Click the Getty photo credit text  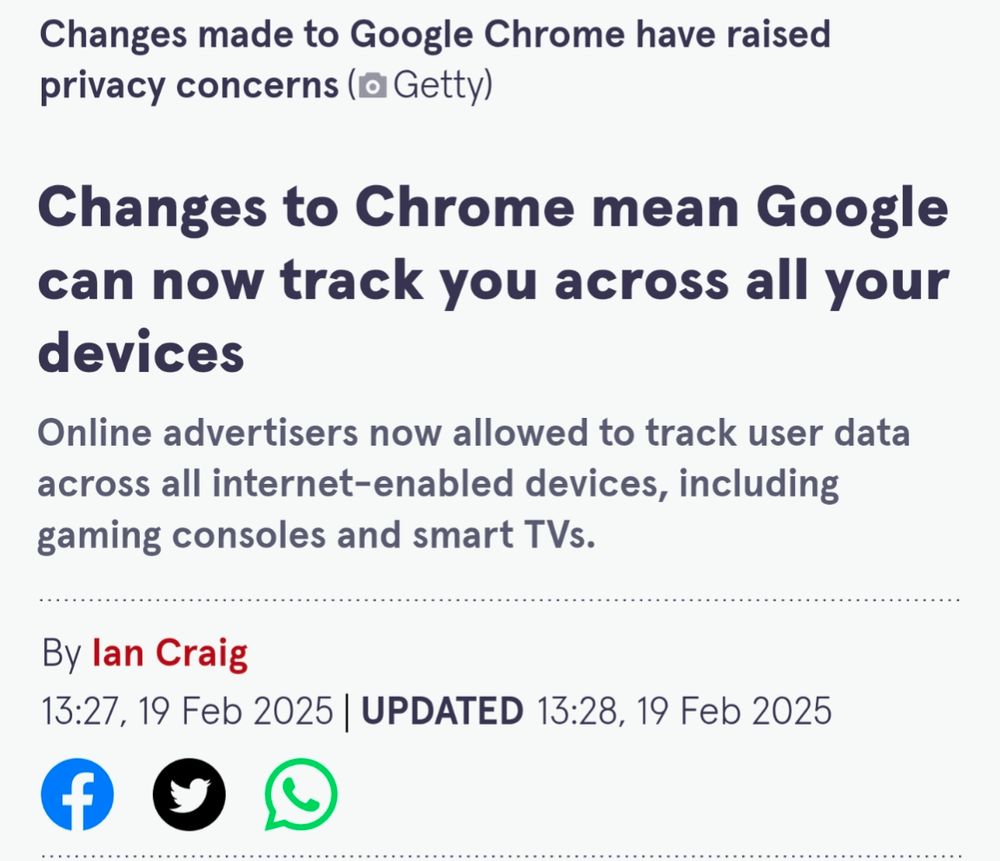(440, 85)
